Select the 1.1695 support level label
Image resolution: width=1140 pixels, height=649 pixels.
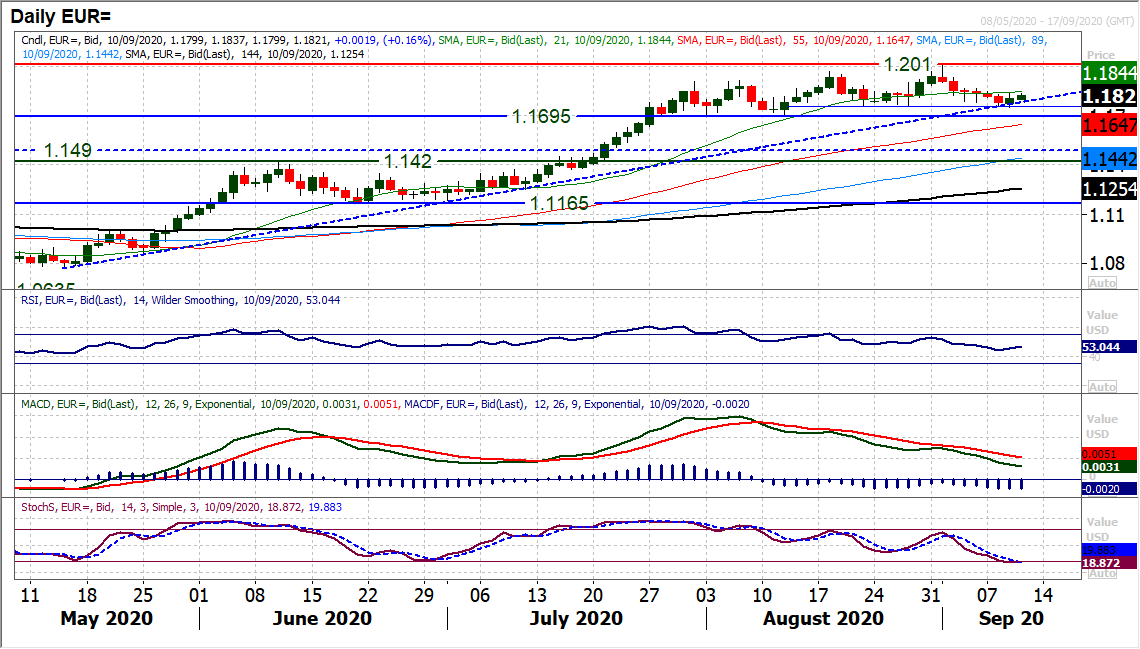tap(541, 116)
